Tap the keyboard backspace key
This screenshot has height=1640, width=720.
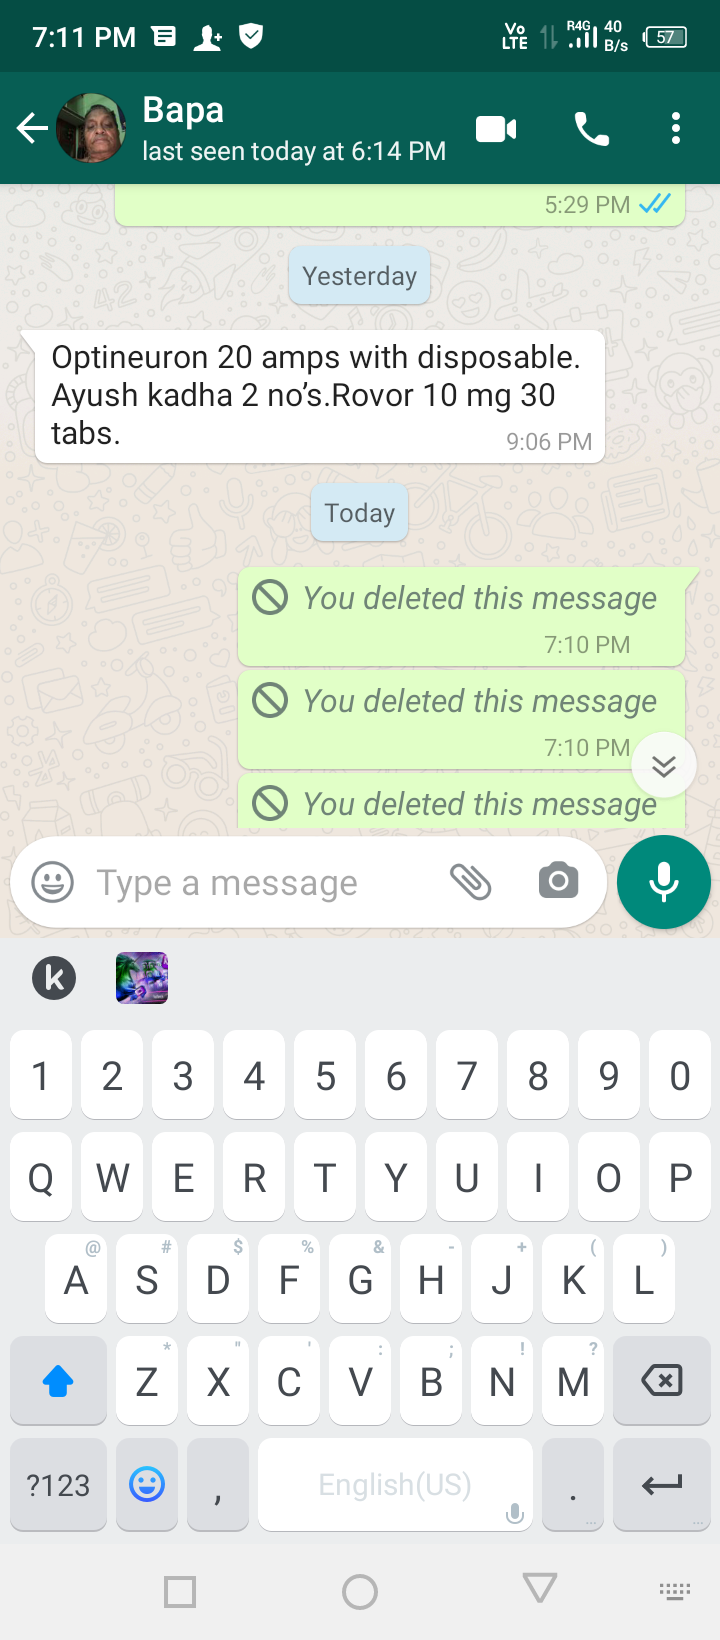pos(661,1381)
